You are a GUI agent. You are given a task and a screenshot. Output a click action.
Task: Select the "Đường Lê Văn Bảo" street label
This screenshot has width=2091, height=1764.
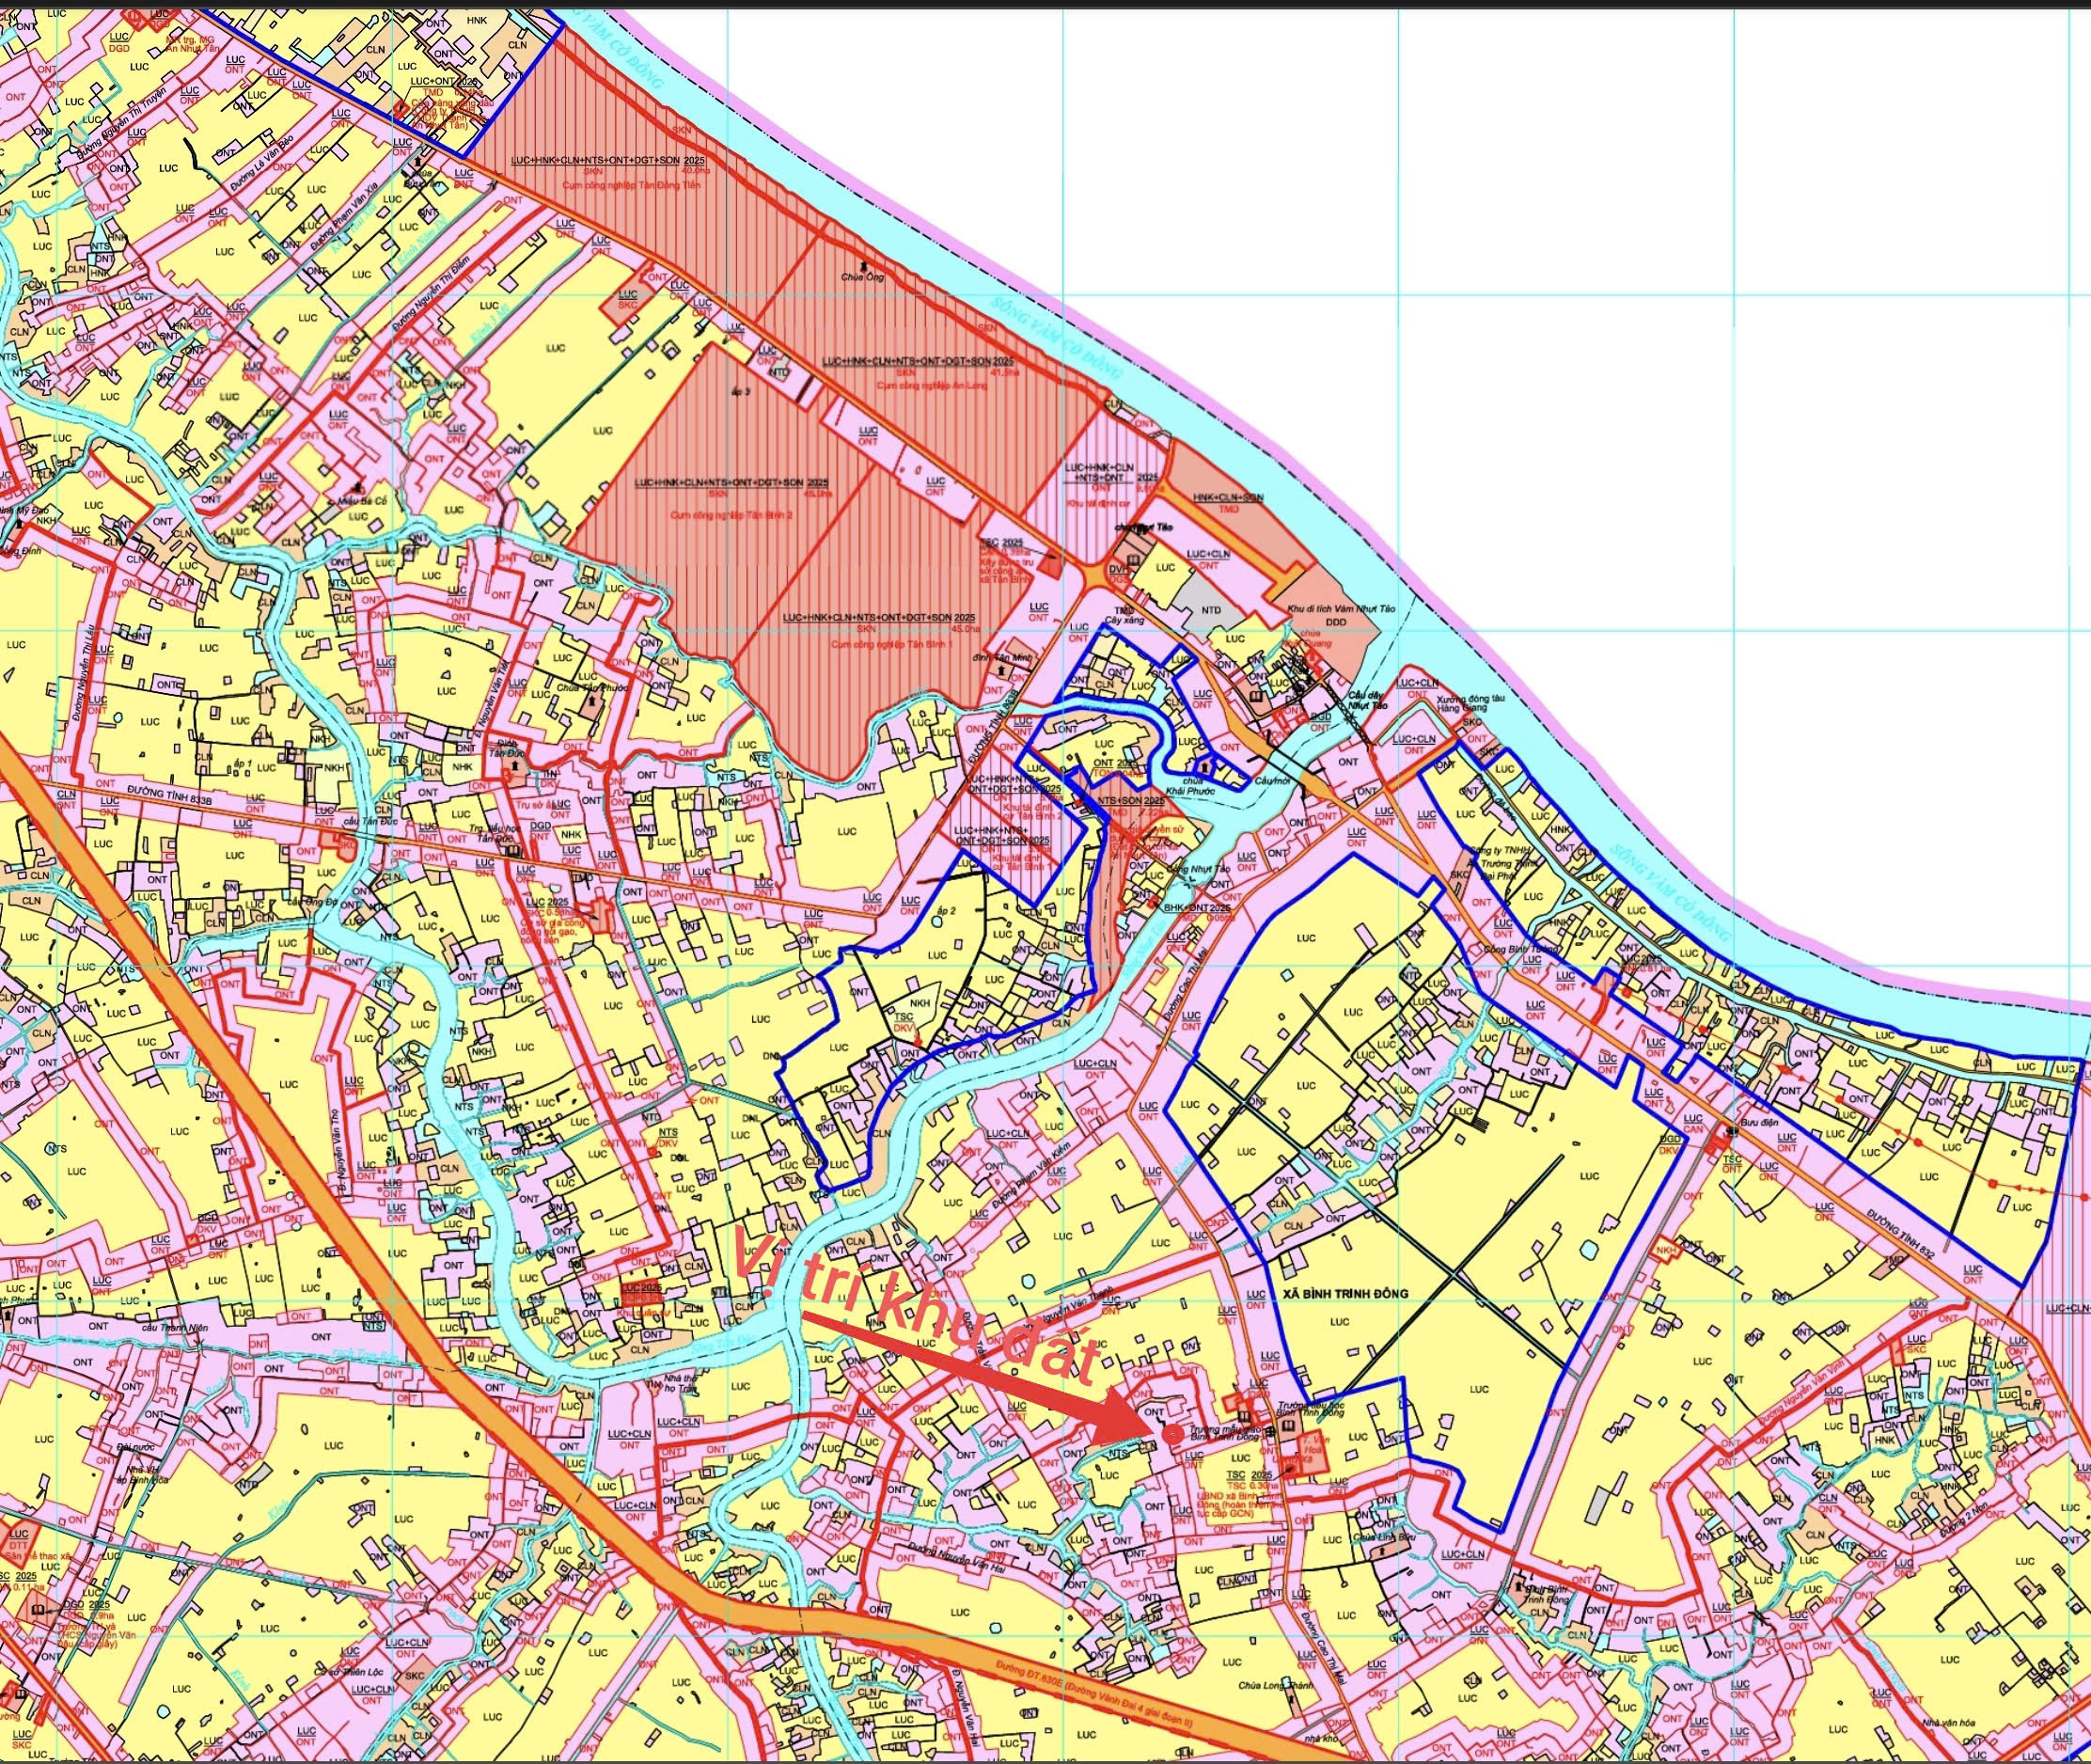[x=262, y=164]
